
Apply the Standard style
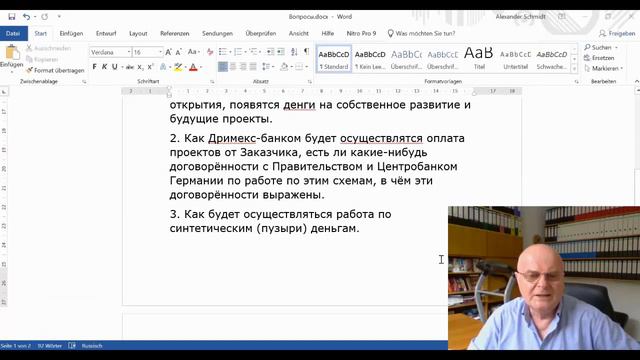tap(334, 59)
